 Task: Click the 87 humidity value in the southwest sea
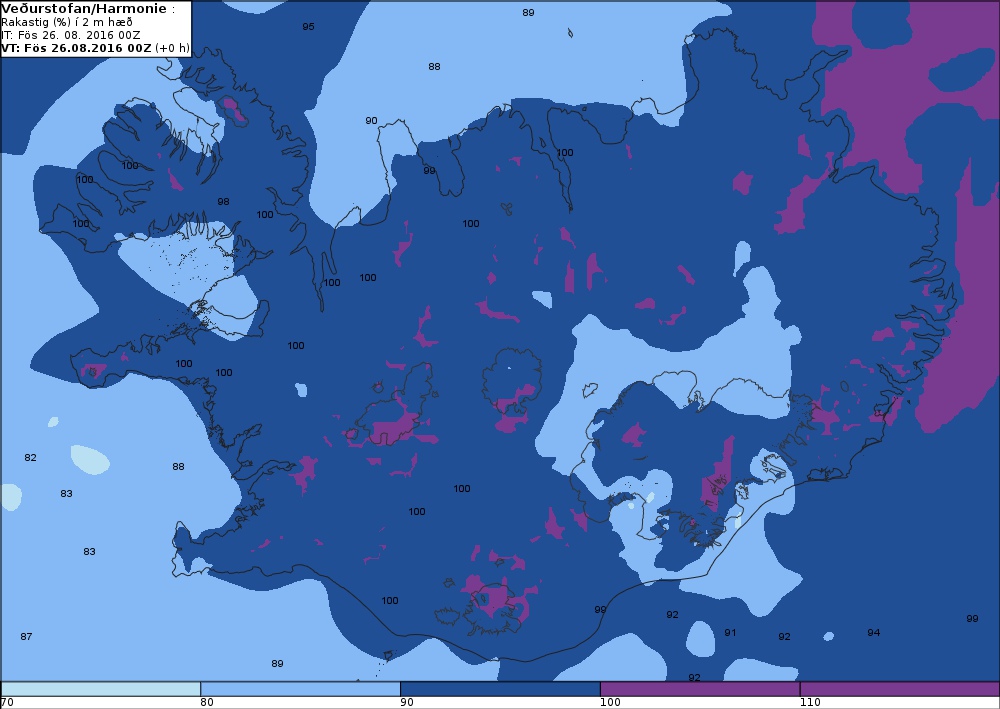tap(26, 636)
